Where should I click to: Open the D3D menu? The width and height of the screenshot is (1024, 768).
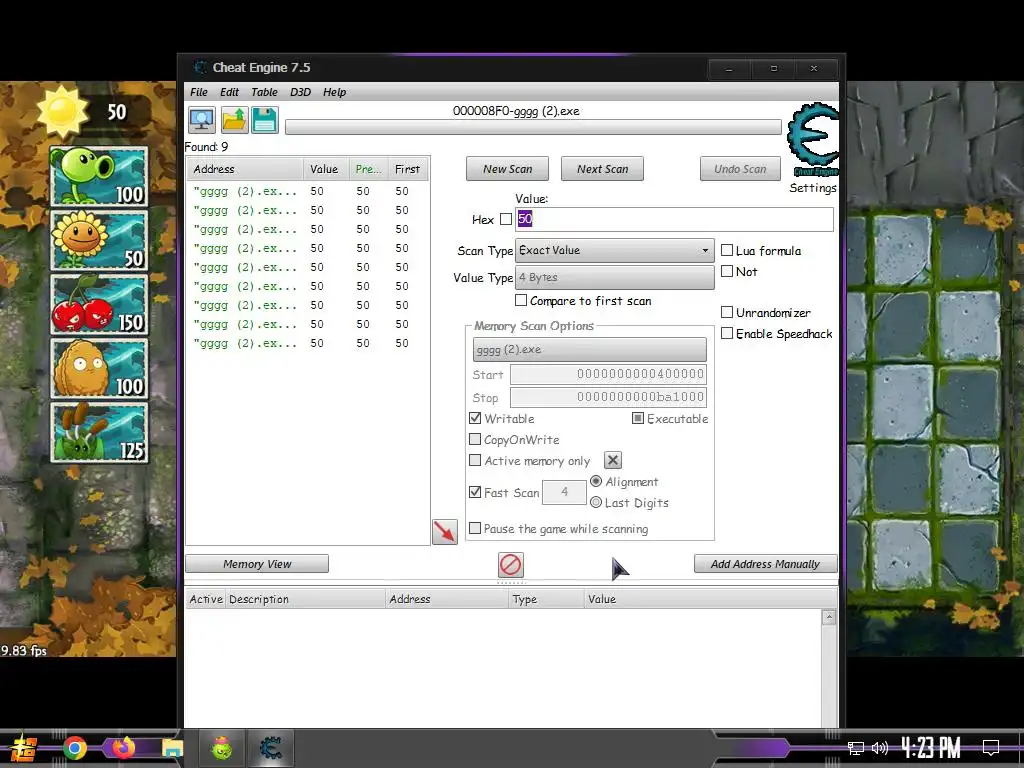pos(300,92)
